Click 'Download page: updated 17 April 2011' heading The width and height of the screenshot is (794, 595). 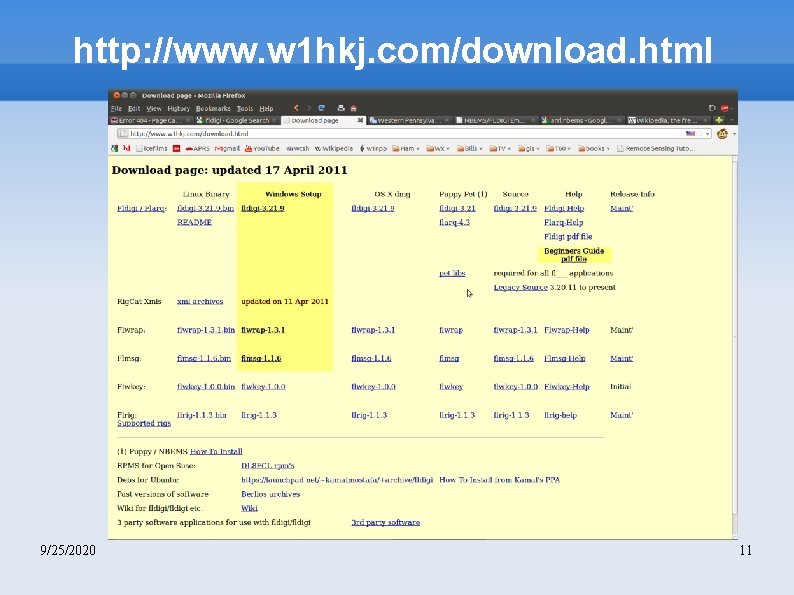point(229,170)
